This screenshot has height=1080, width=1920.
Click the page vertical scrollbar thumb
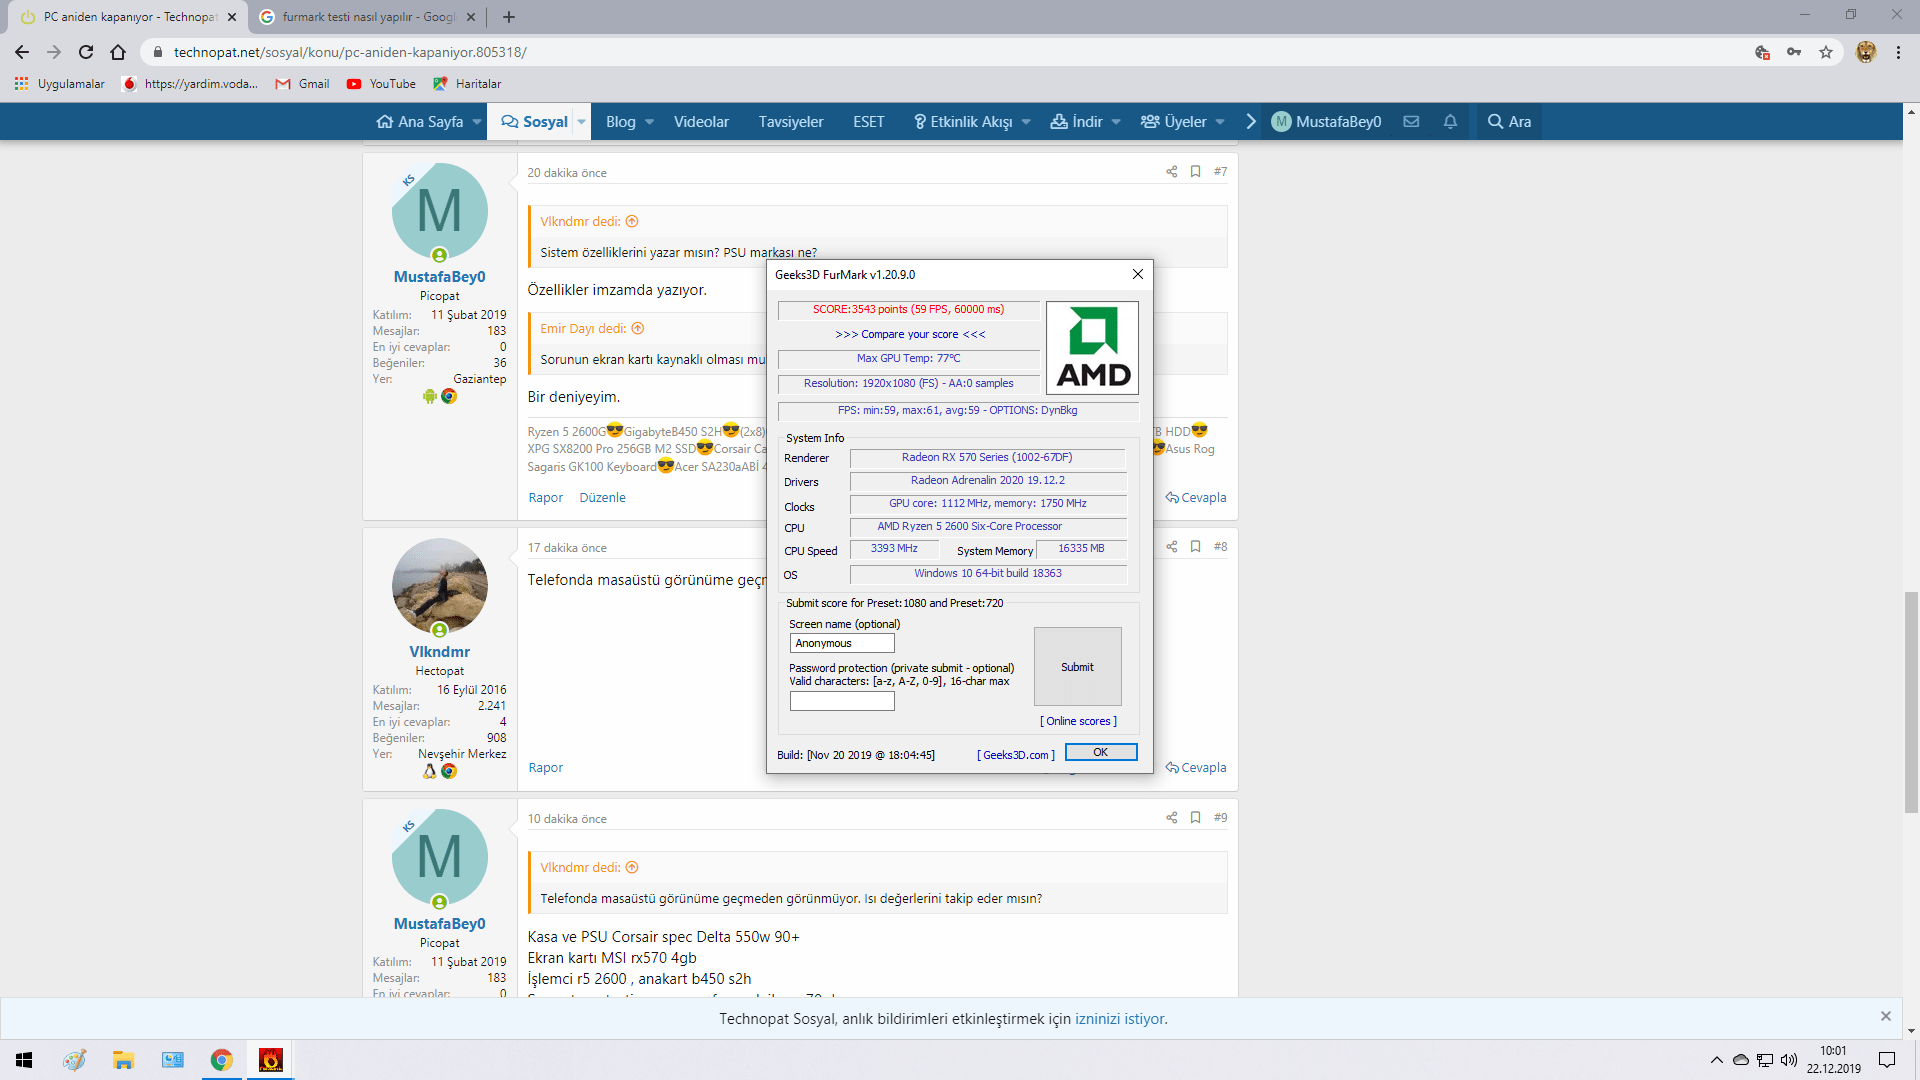click(x=1911, y=700)
